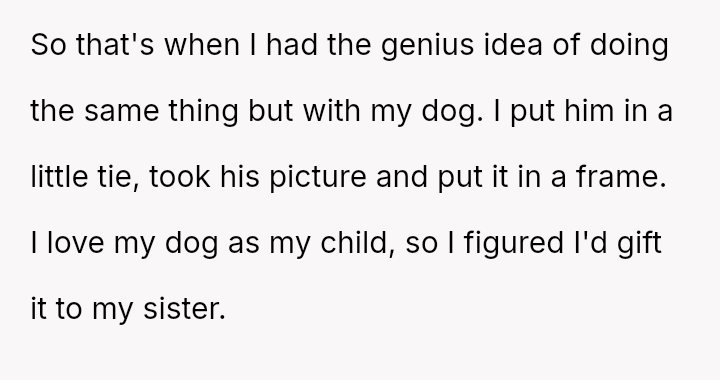Screen dimensions: 720x380
Task: Click the word "doing" ending the first line
Action: pos(629,46)
